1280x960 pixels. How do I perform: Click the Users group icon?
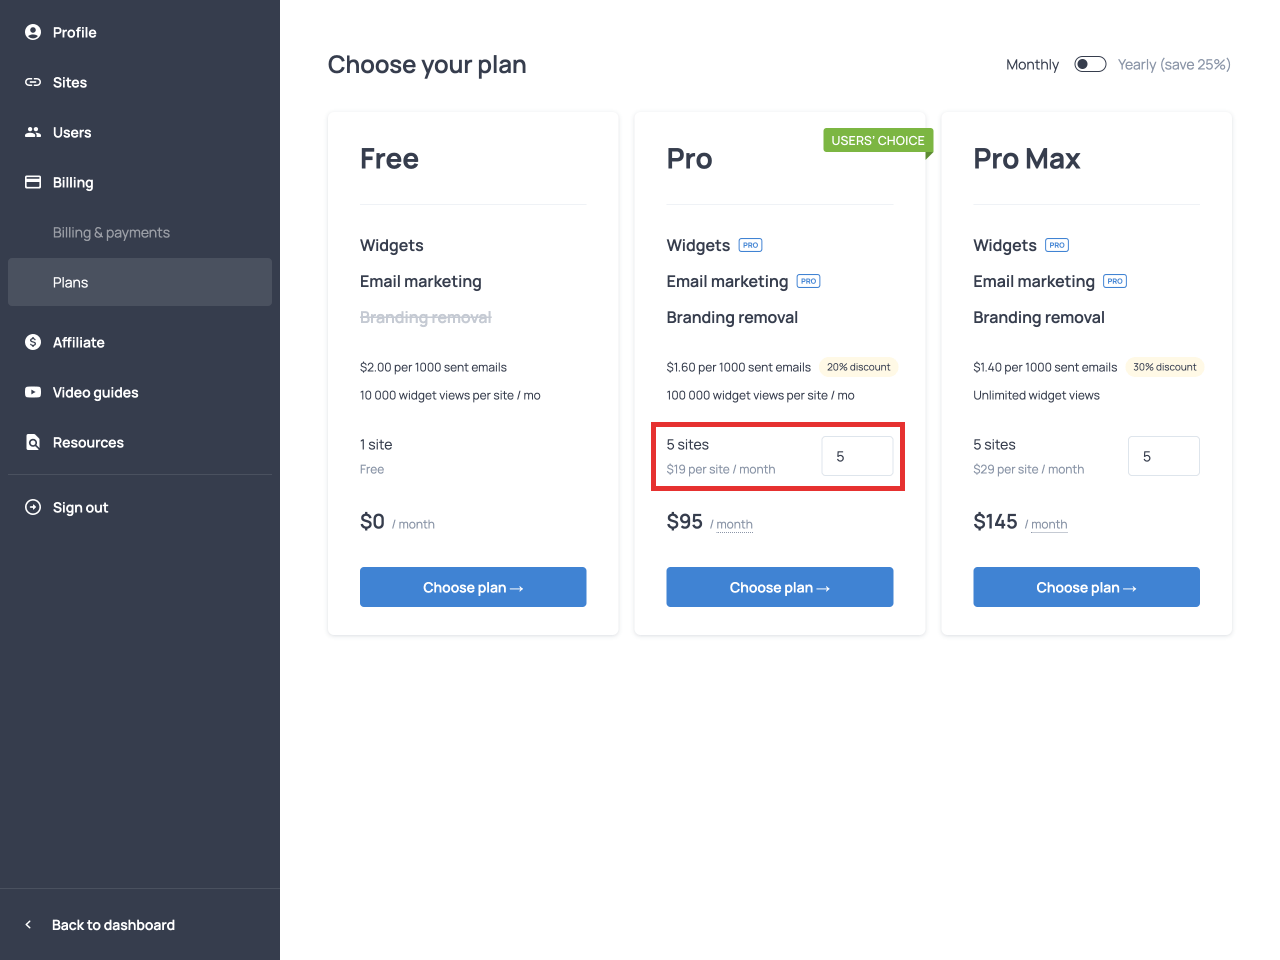pos(33,132)
